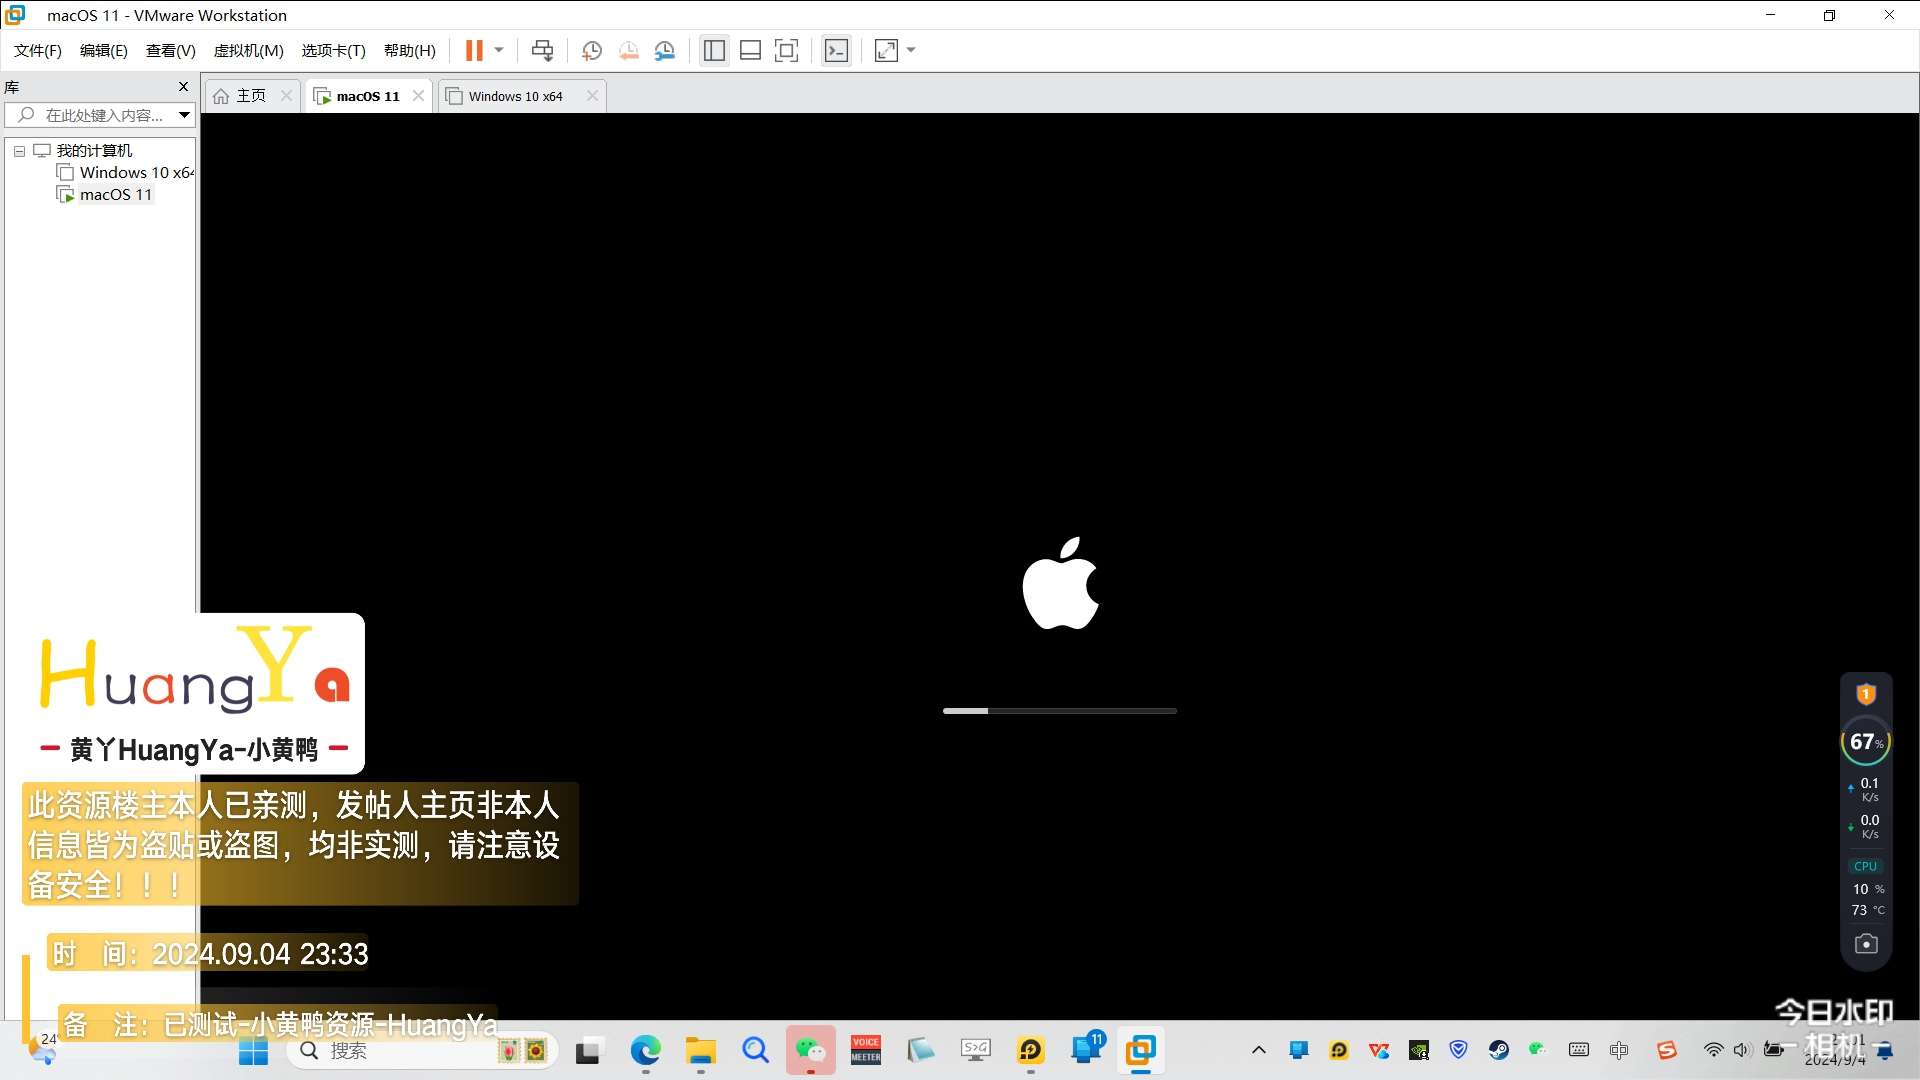This screenshot has width=1920, height=1080.
Task: Open WeChat from the taskbar
Action: tap(810, 1051)
